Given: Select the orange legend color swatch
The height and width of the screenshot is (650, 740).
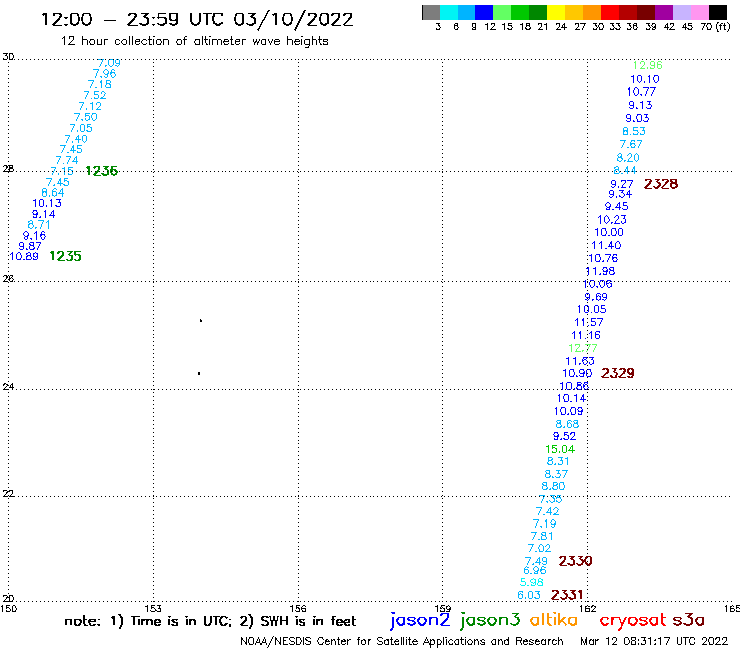Looking at the screenshot, I should point(592,12).
